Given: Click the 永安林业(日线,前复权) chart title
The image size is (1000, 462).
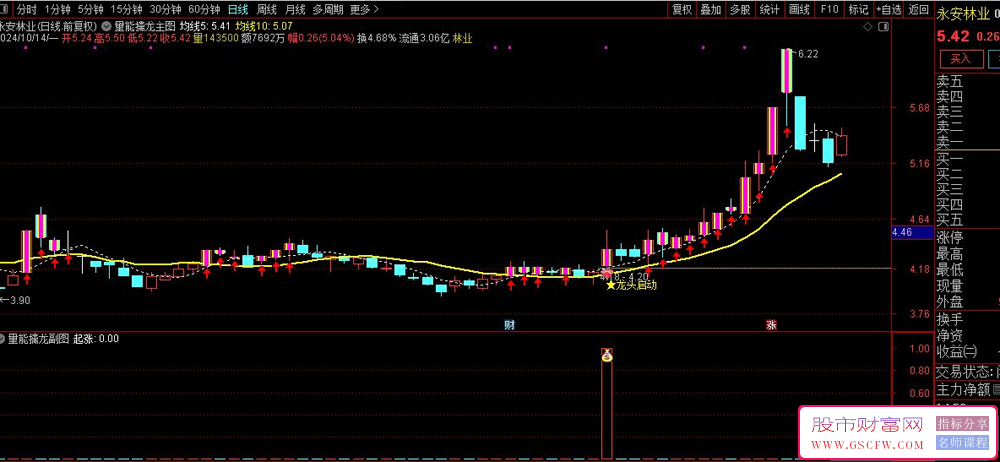Looking at the screenshot, I should [48, 27].
